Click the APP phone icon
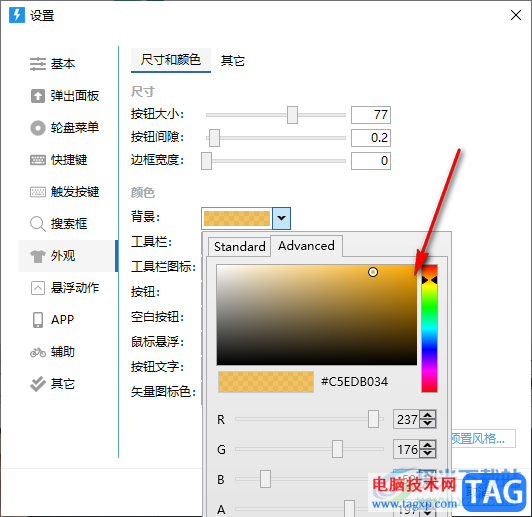Screen dimensions: 532x517 click(38, 320)
